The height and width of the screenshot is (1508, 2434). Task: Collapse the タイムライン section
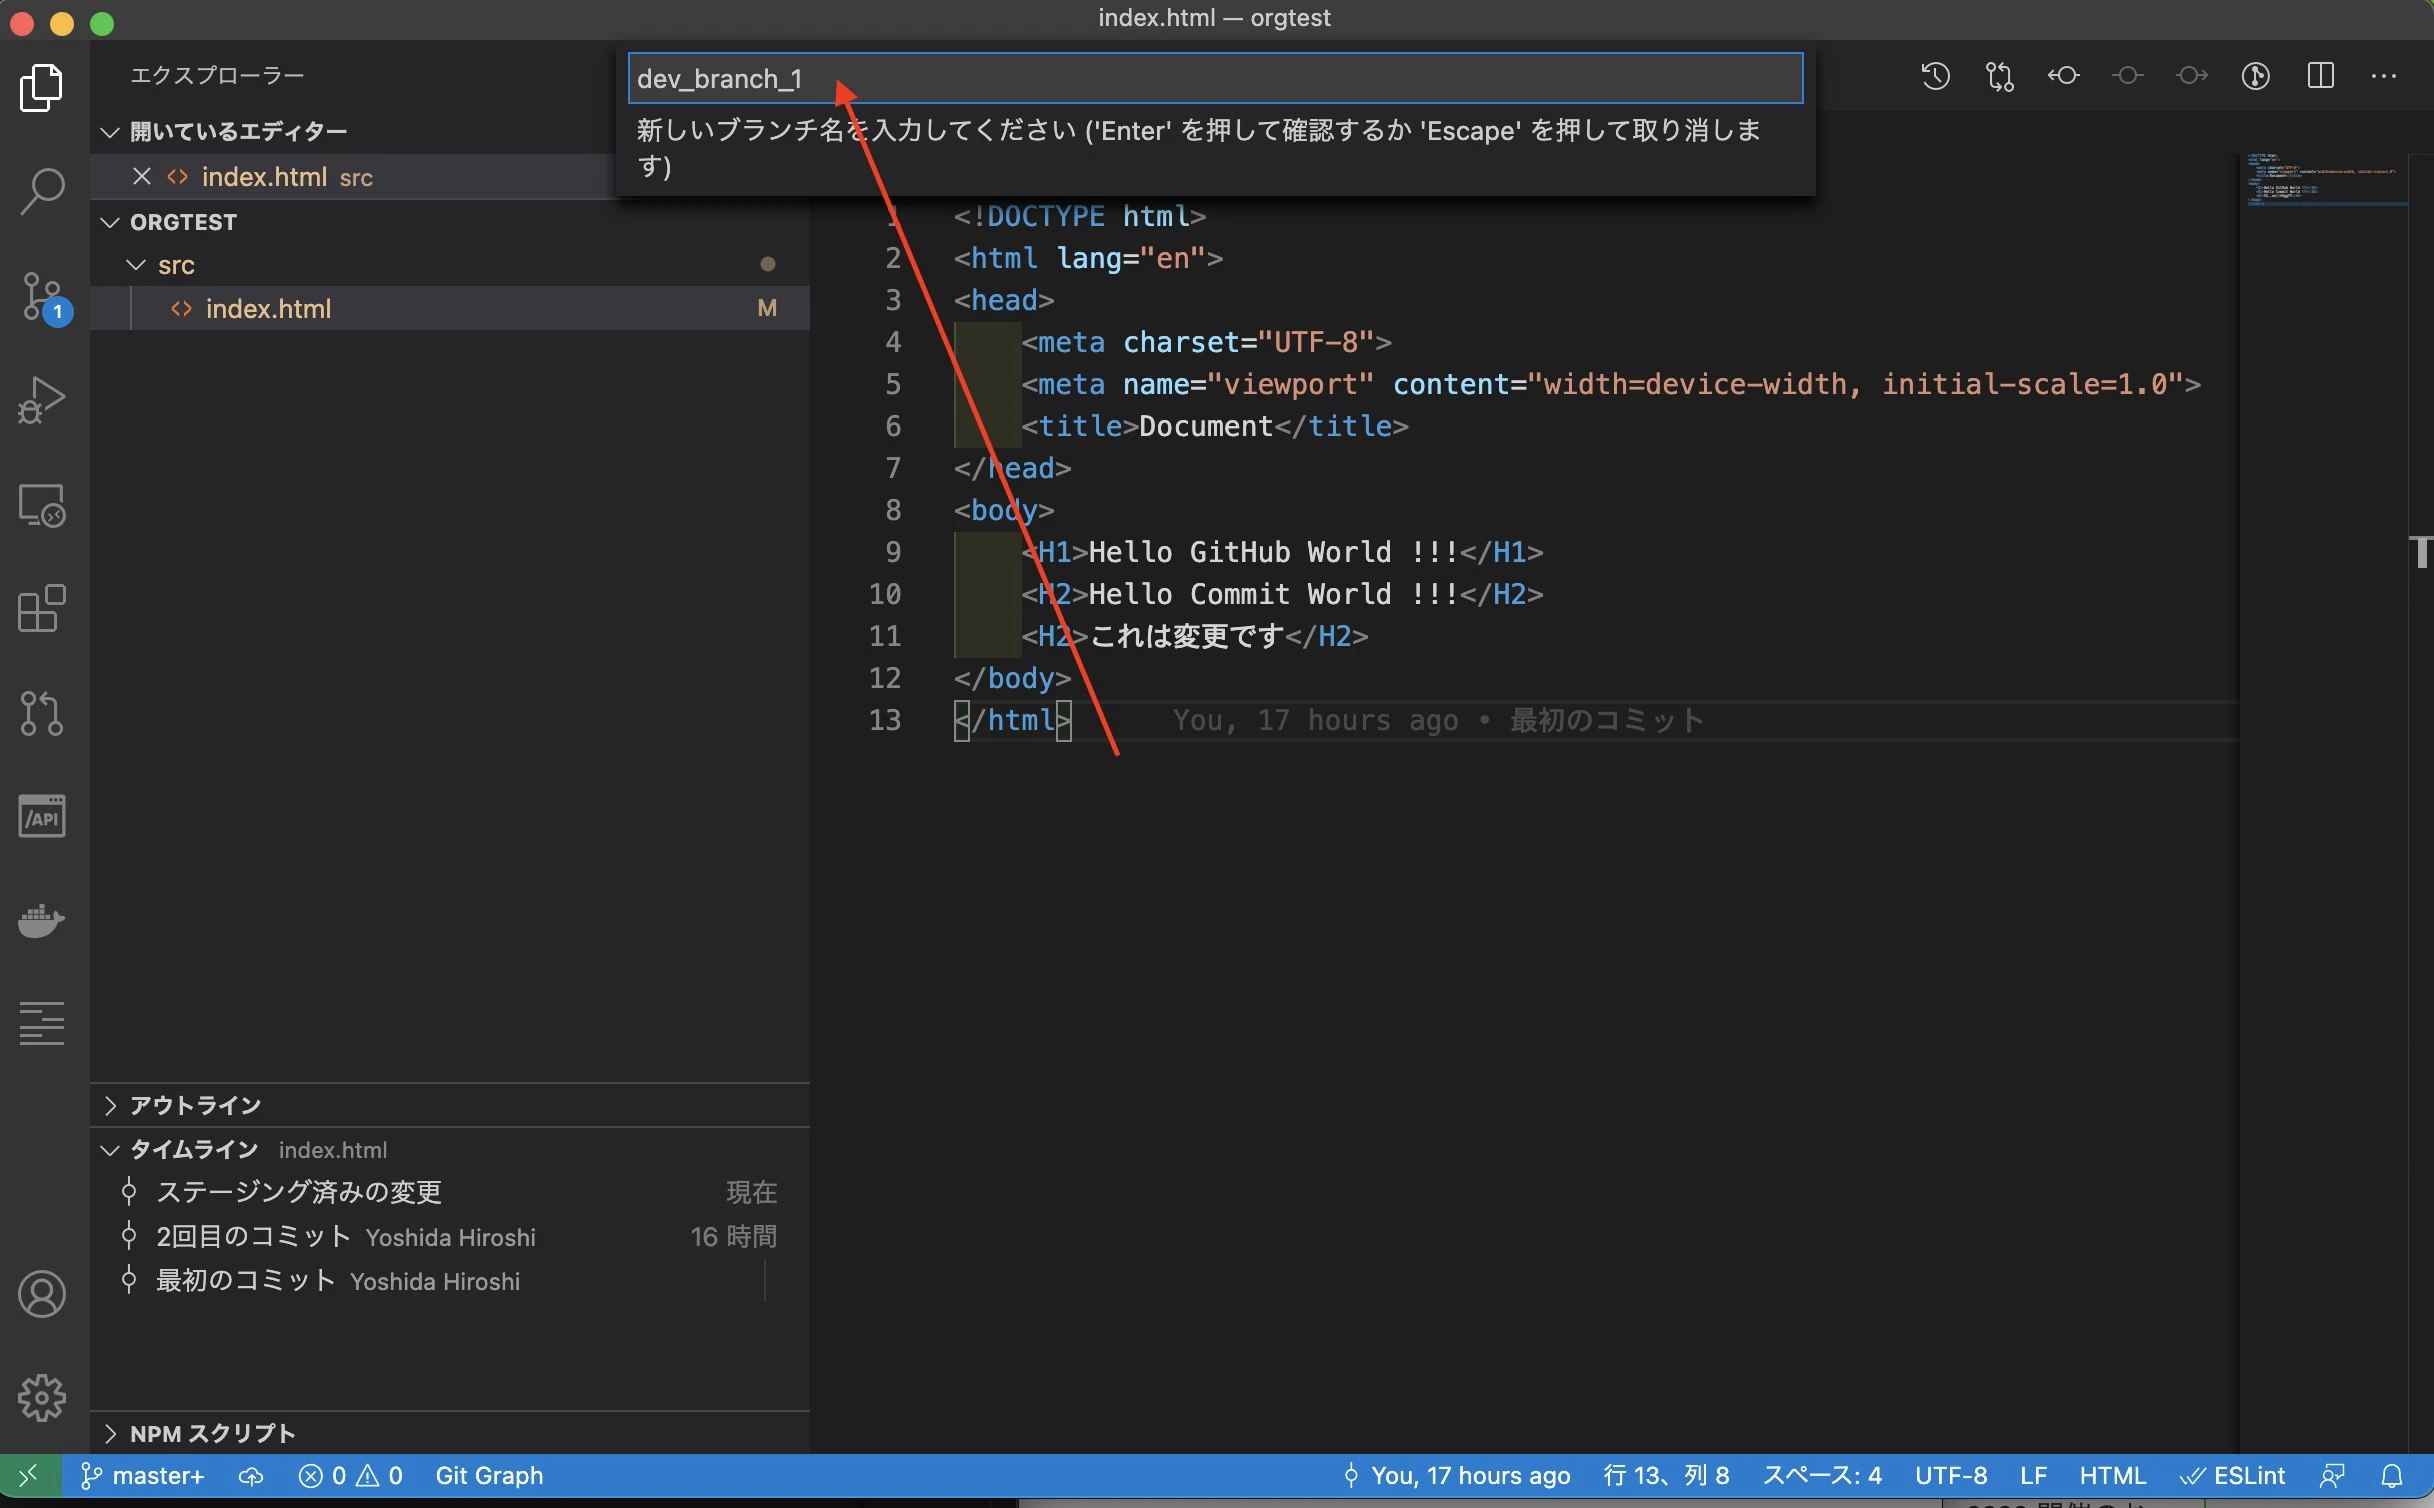(x=110, y=1150)
